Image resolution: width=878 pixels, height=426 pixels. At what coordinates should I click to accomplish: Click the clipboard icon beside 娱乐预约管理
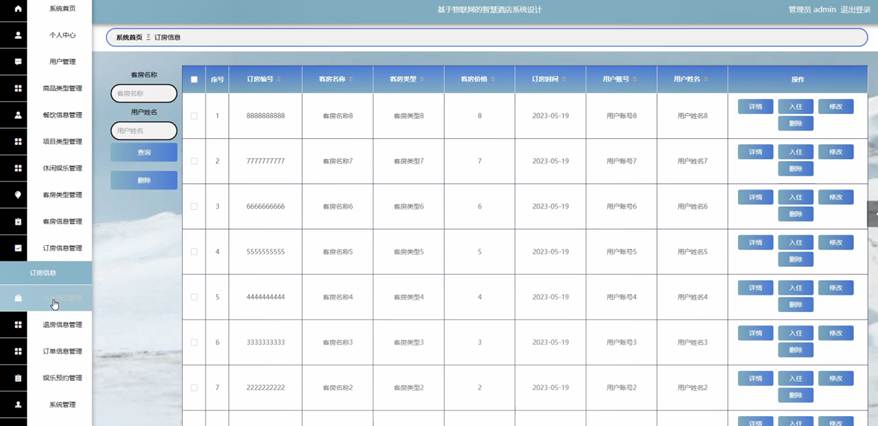18,378
